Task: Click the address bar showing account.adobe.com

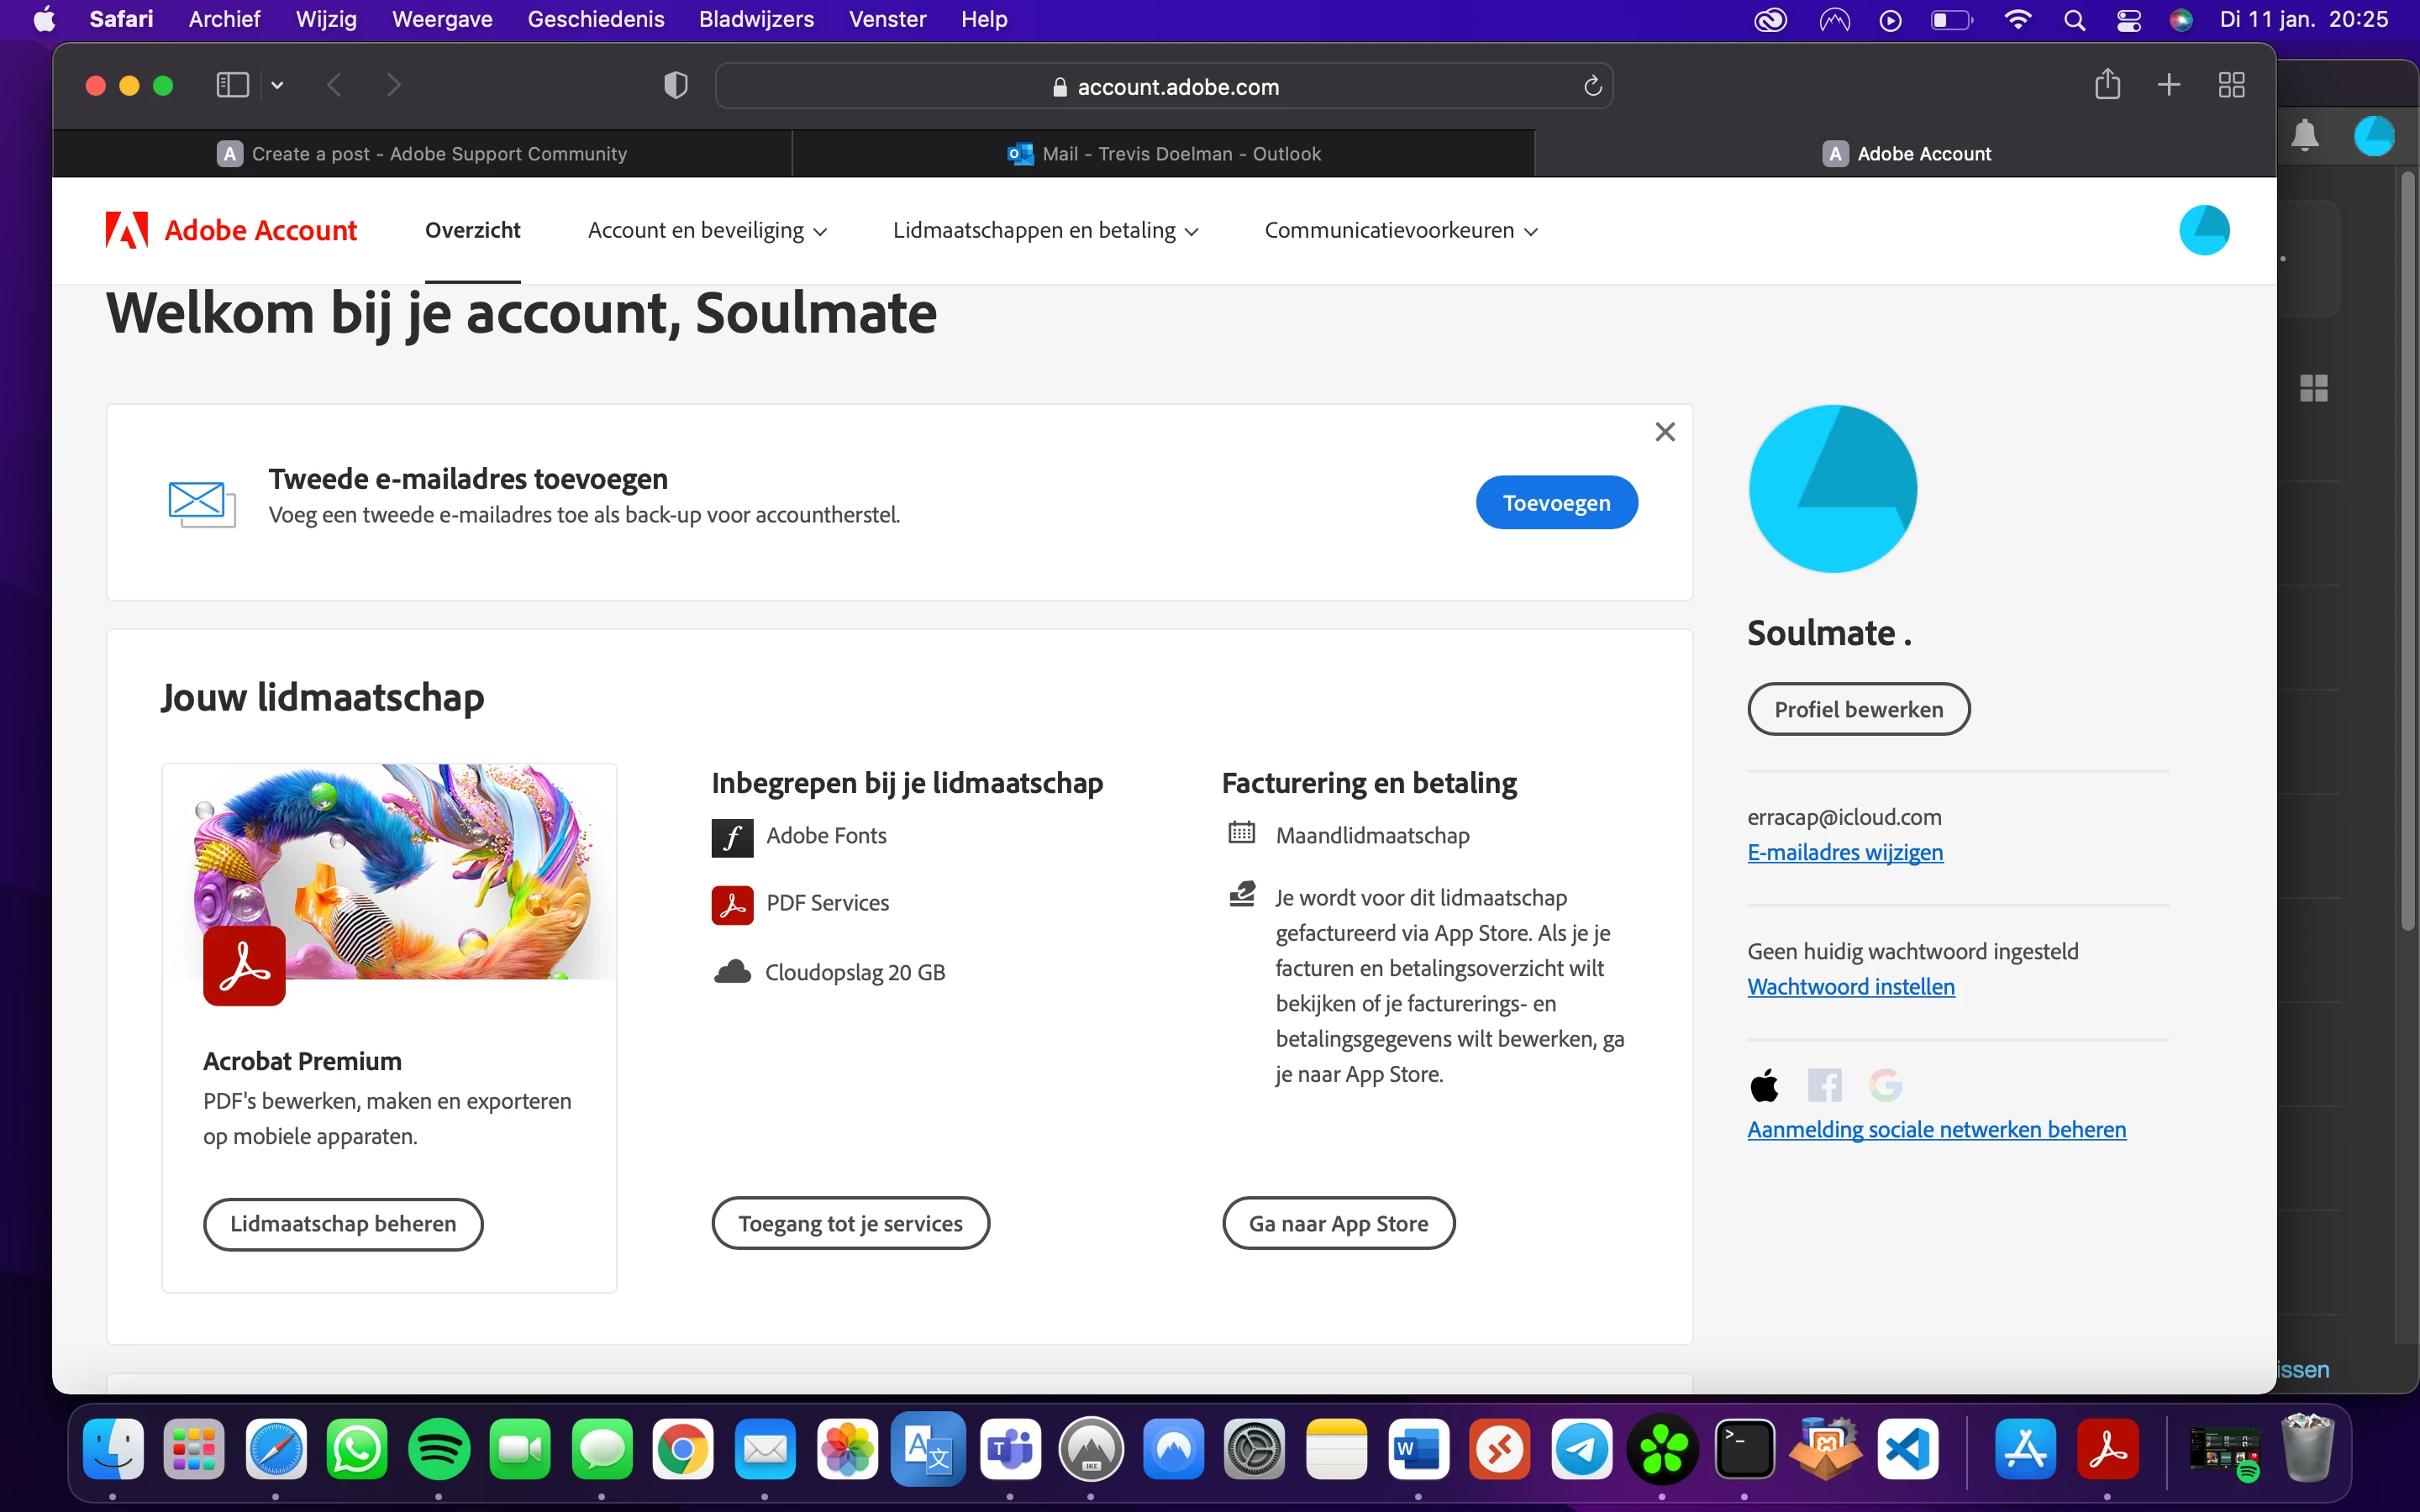Action: [1164, 87]
